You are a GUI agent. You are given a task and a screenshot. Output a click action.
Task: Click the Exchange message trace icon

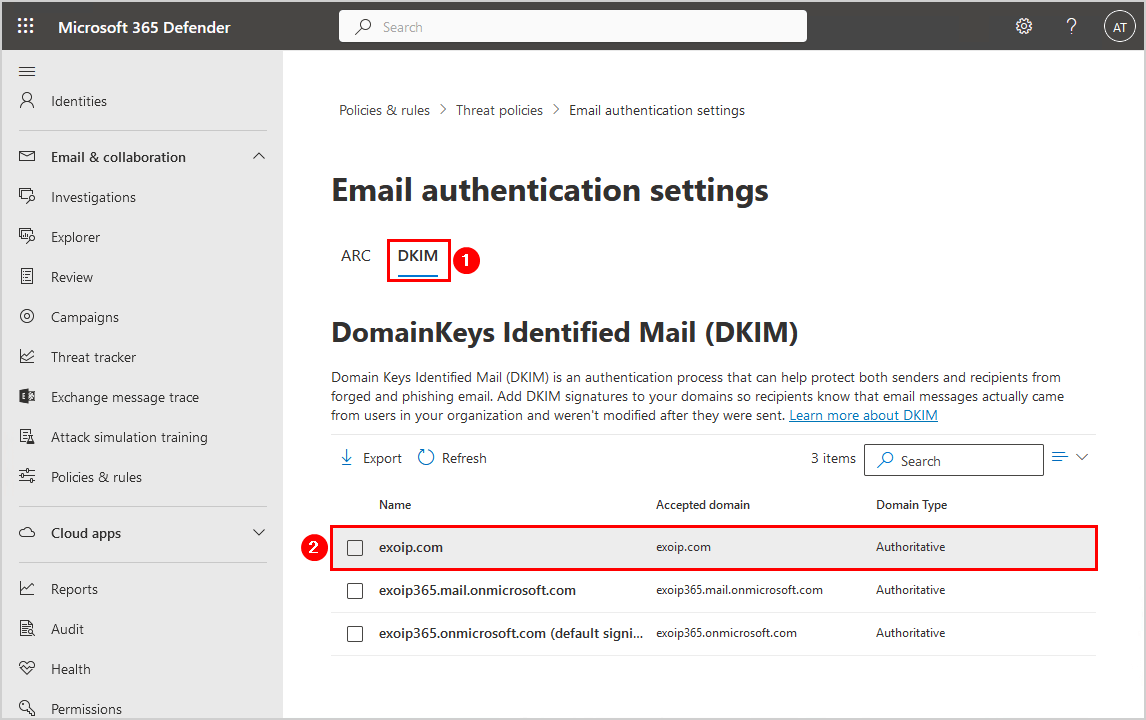click(x=27, y=396)
